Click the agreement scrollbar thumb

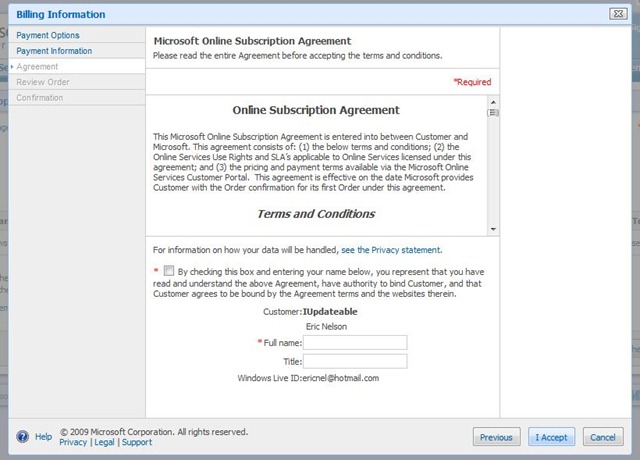point(493,113)
